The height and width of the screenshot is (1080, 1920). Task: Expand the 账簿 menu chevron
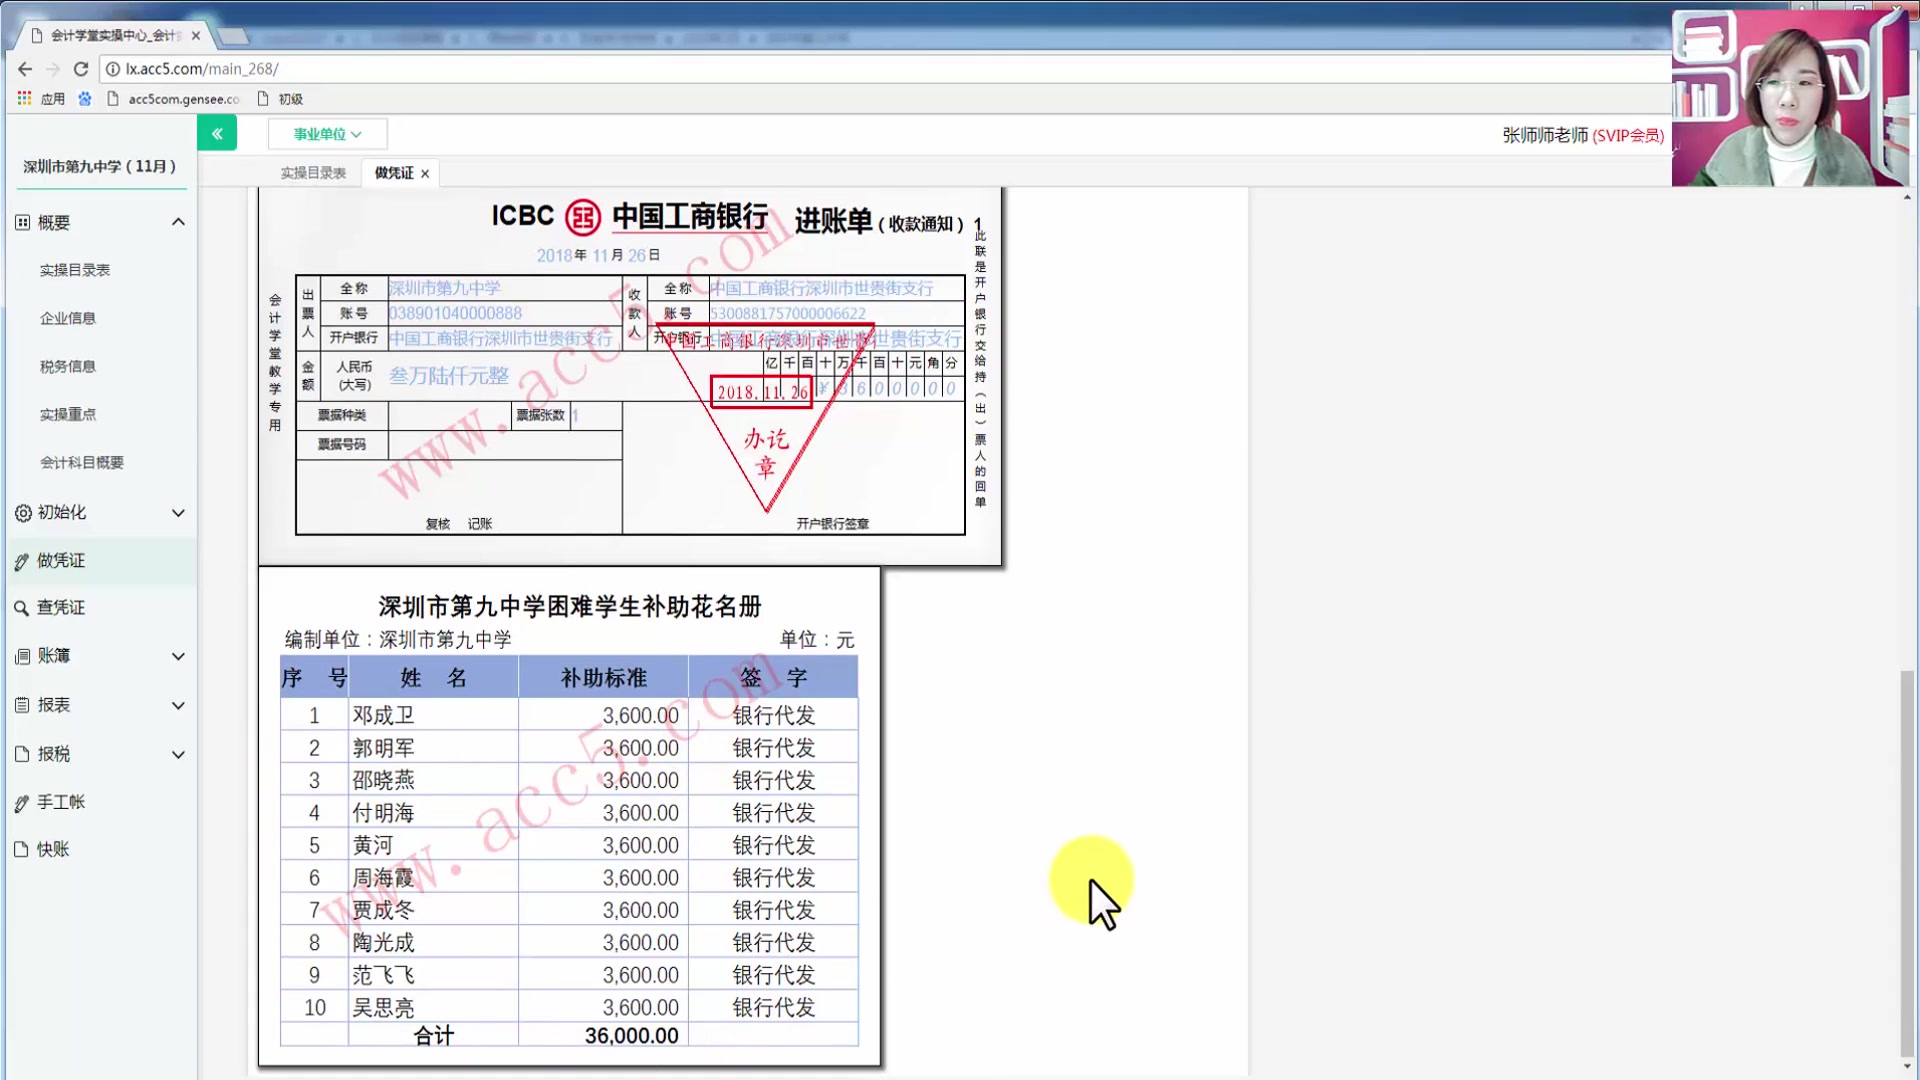pyautogui.click(x=178, y=657)
